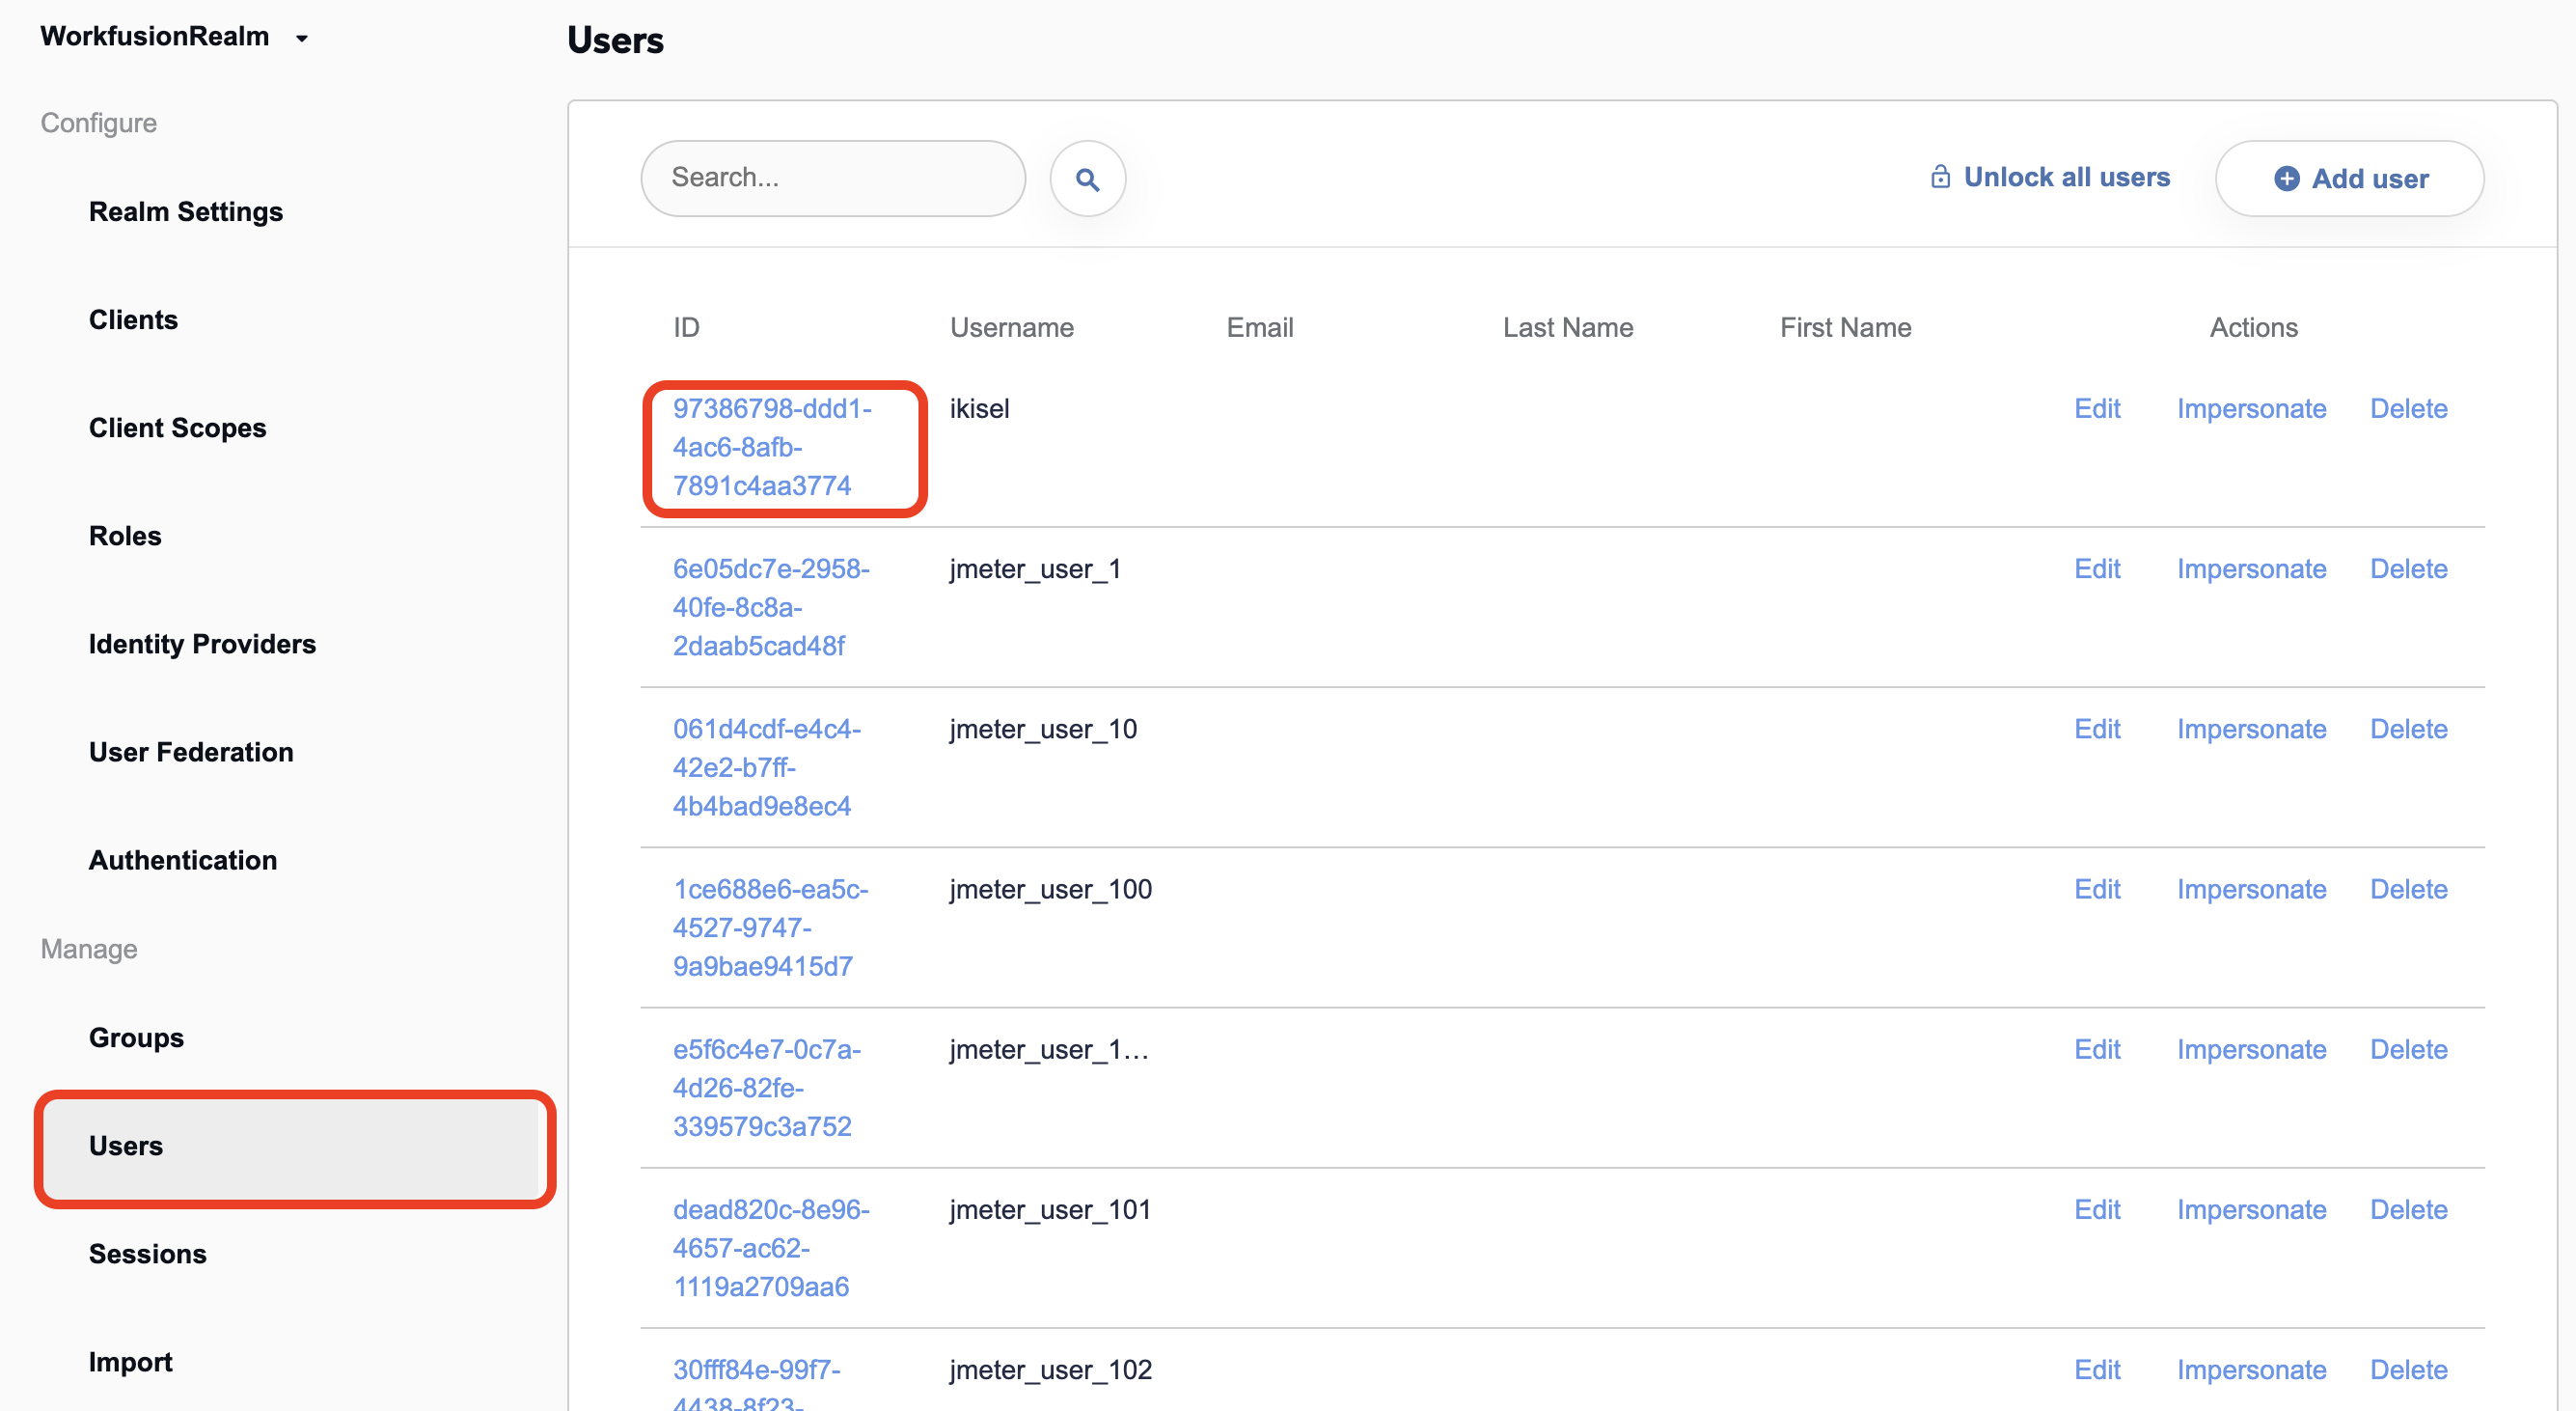Click the WorkfusionRealm realm name

coord(155,37)
